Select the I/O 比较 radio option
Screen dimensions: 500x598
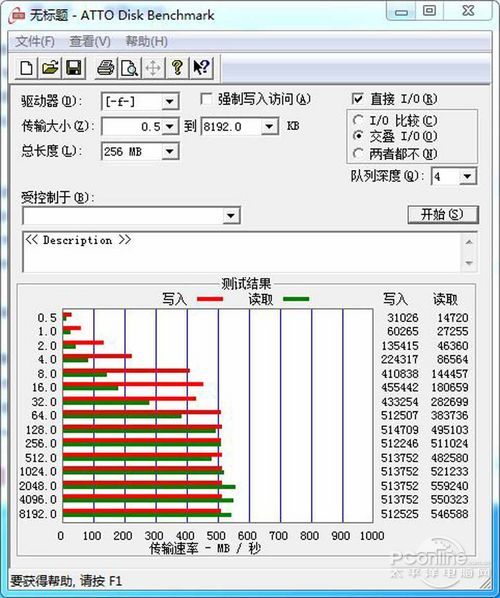[358, 121]
